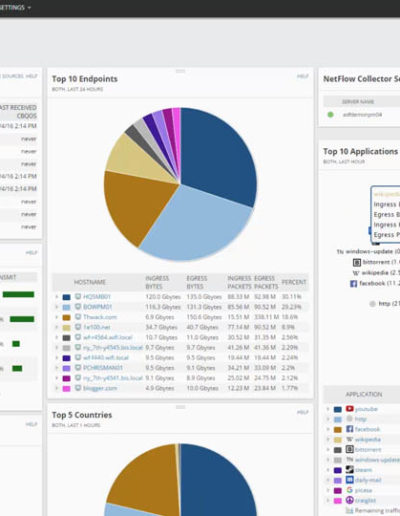The width and height of the screenshot is (400, 516).
Task: Click the bittorrent icon in Application table
Action: click(x=349, y=449)
